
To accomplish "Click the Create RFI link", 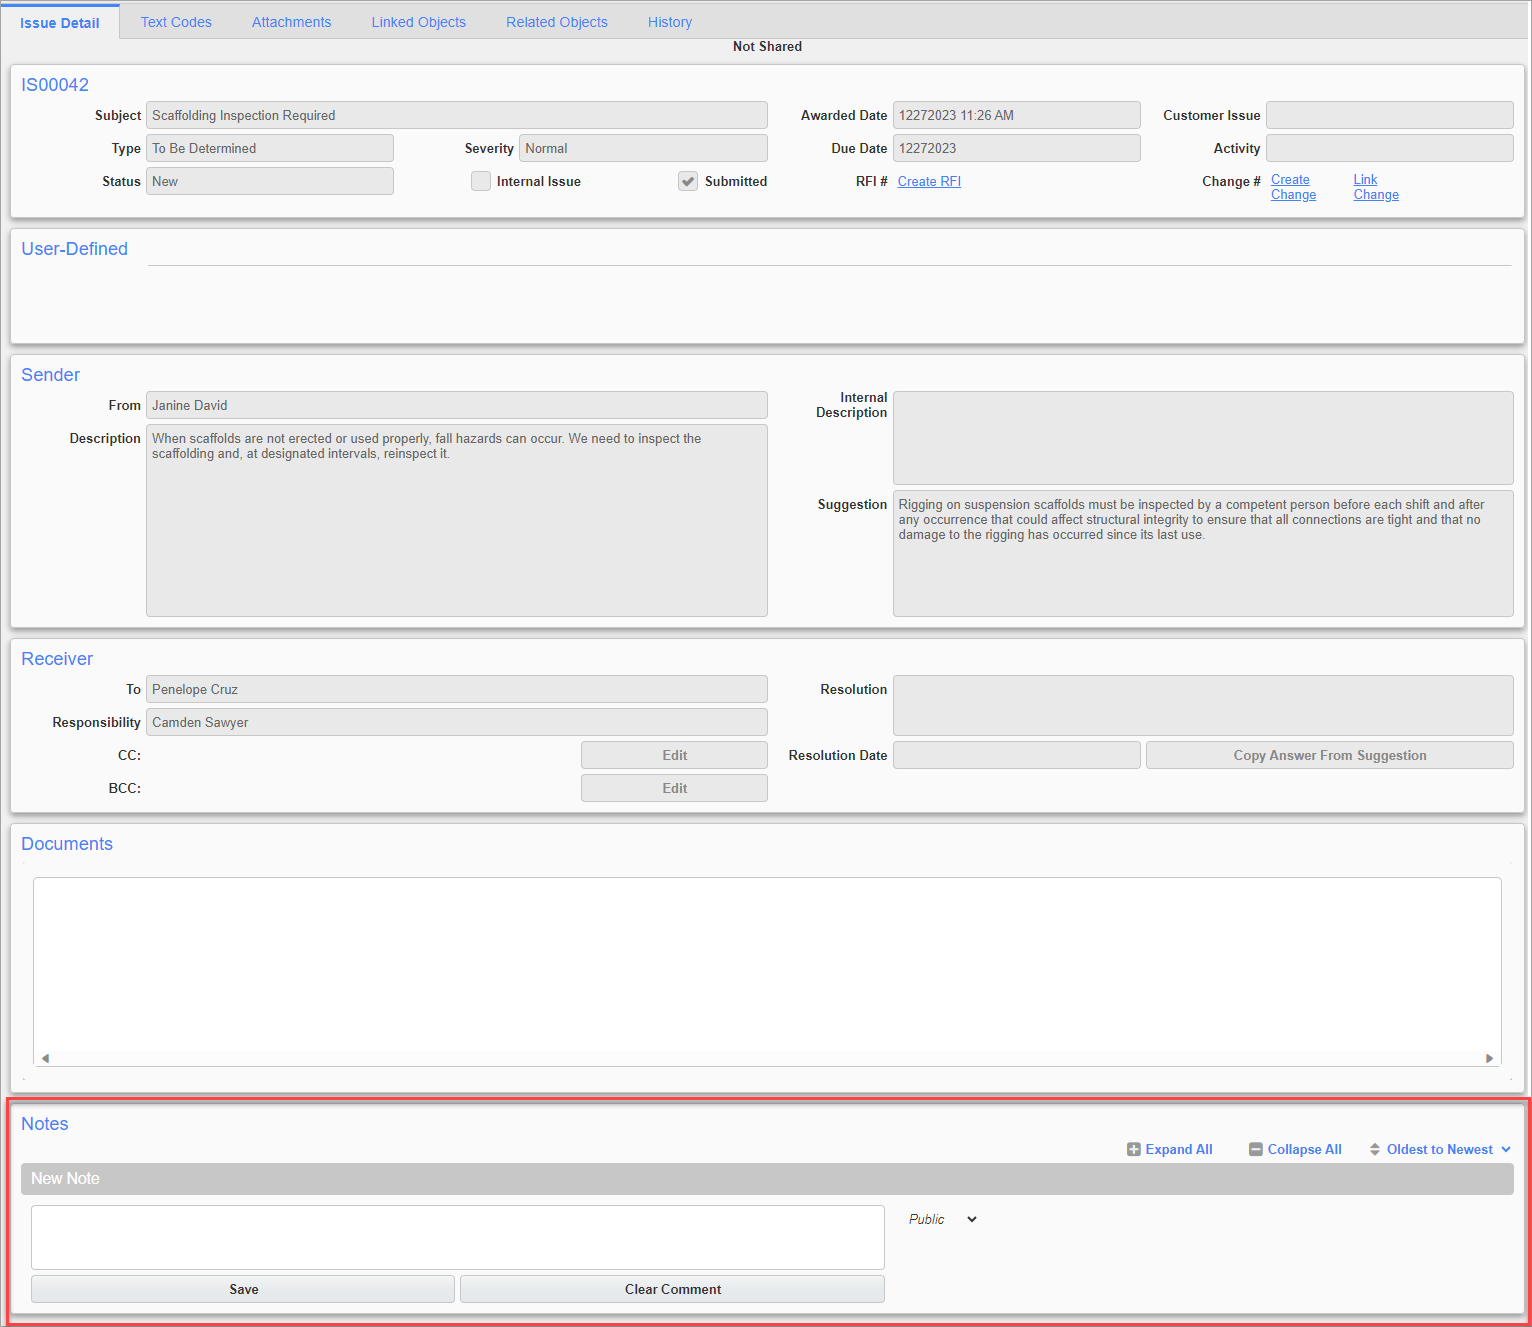I will coord(929,181).
